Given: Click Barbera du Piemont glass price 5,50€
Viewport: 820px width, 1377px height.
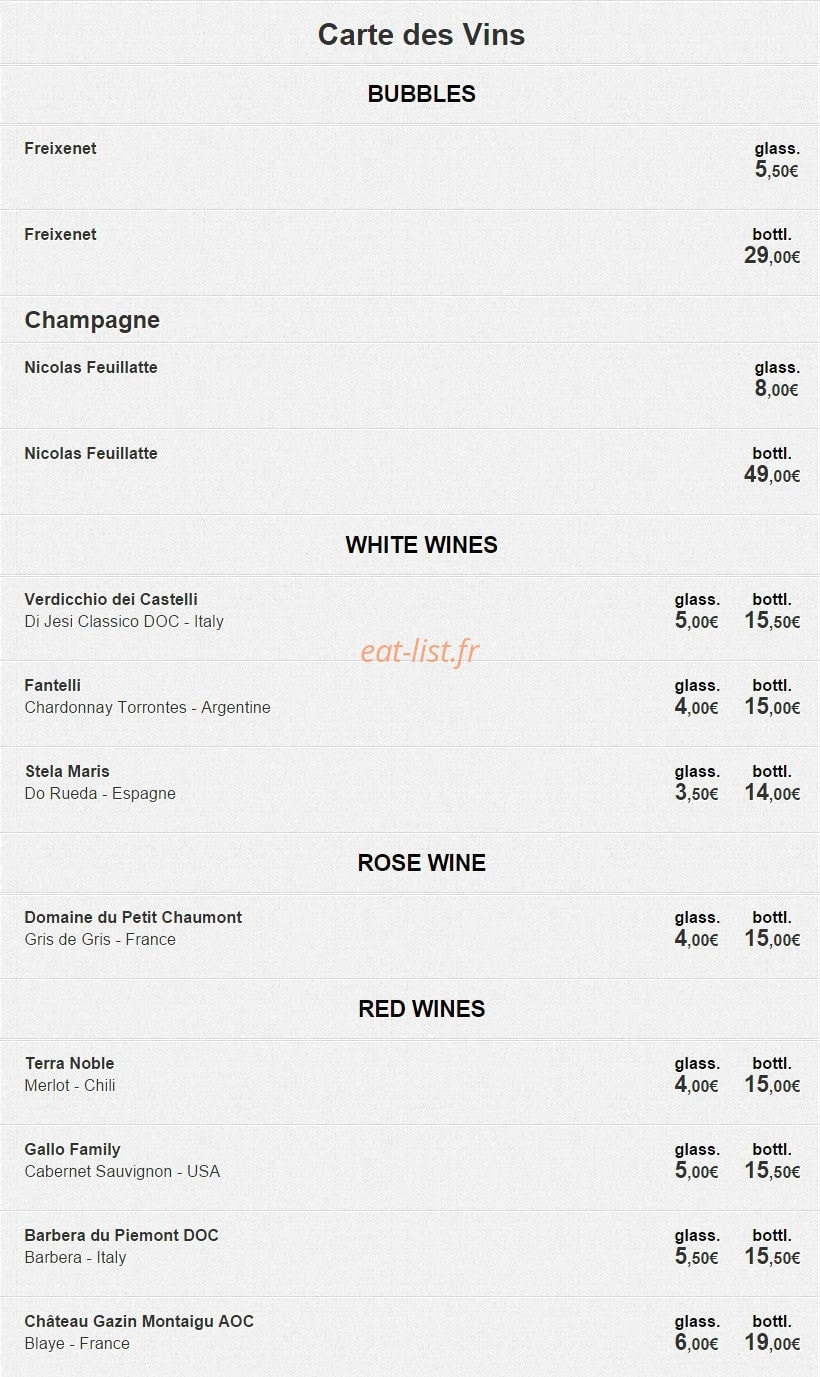Looking at the screenshot, I should (x=696, y=1257).
